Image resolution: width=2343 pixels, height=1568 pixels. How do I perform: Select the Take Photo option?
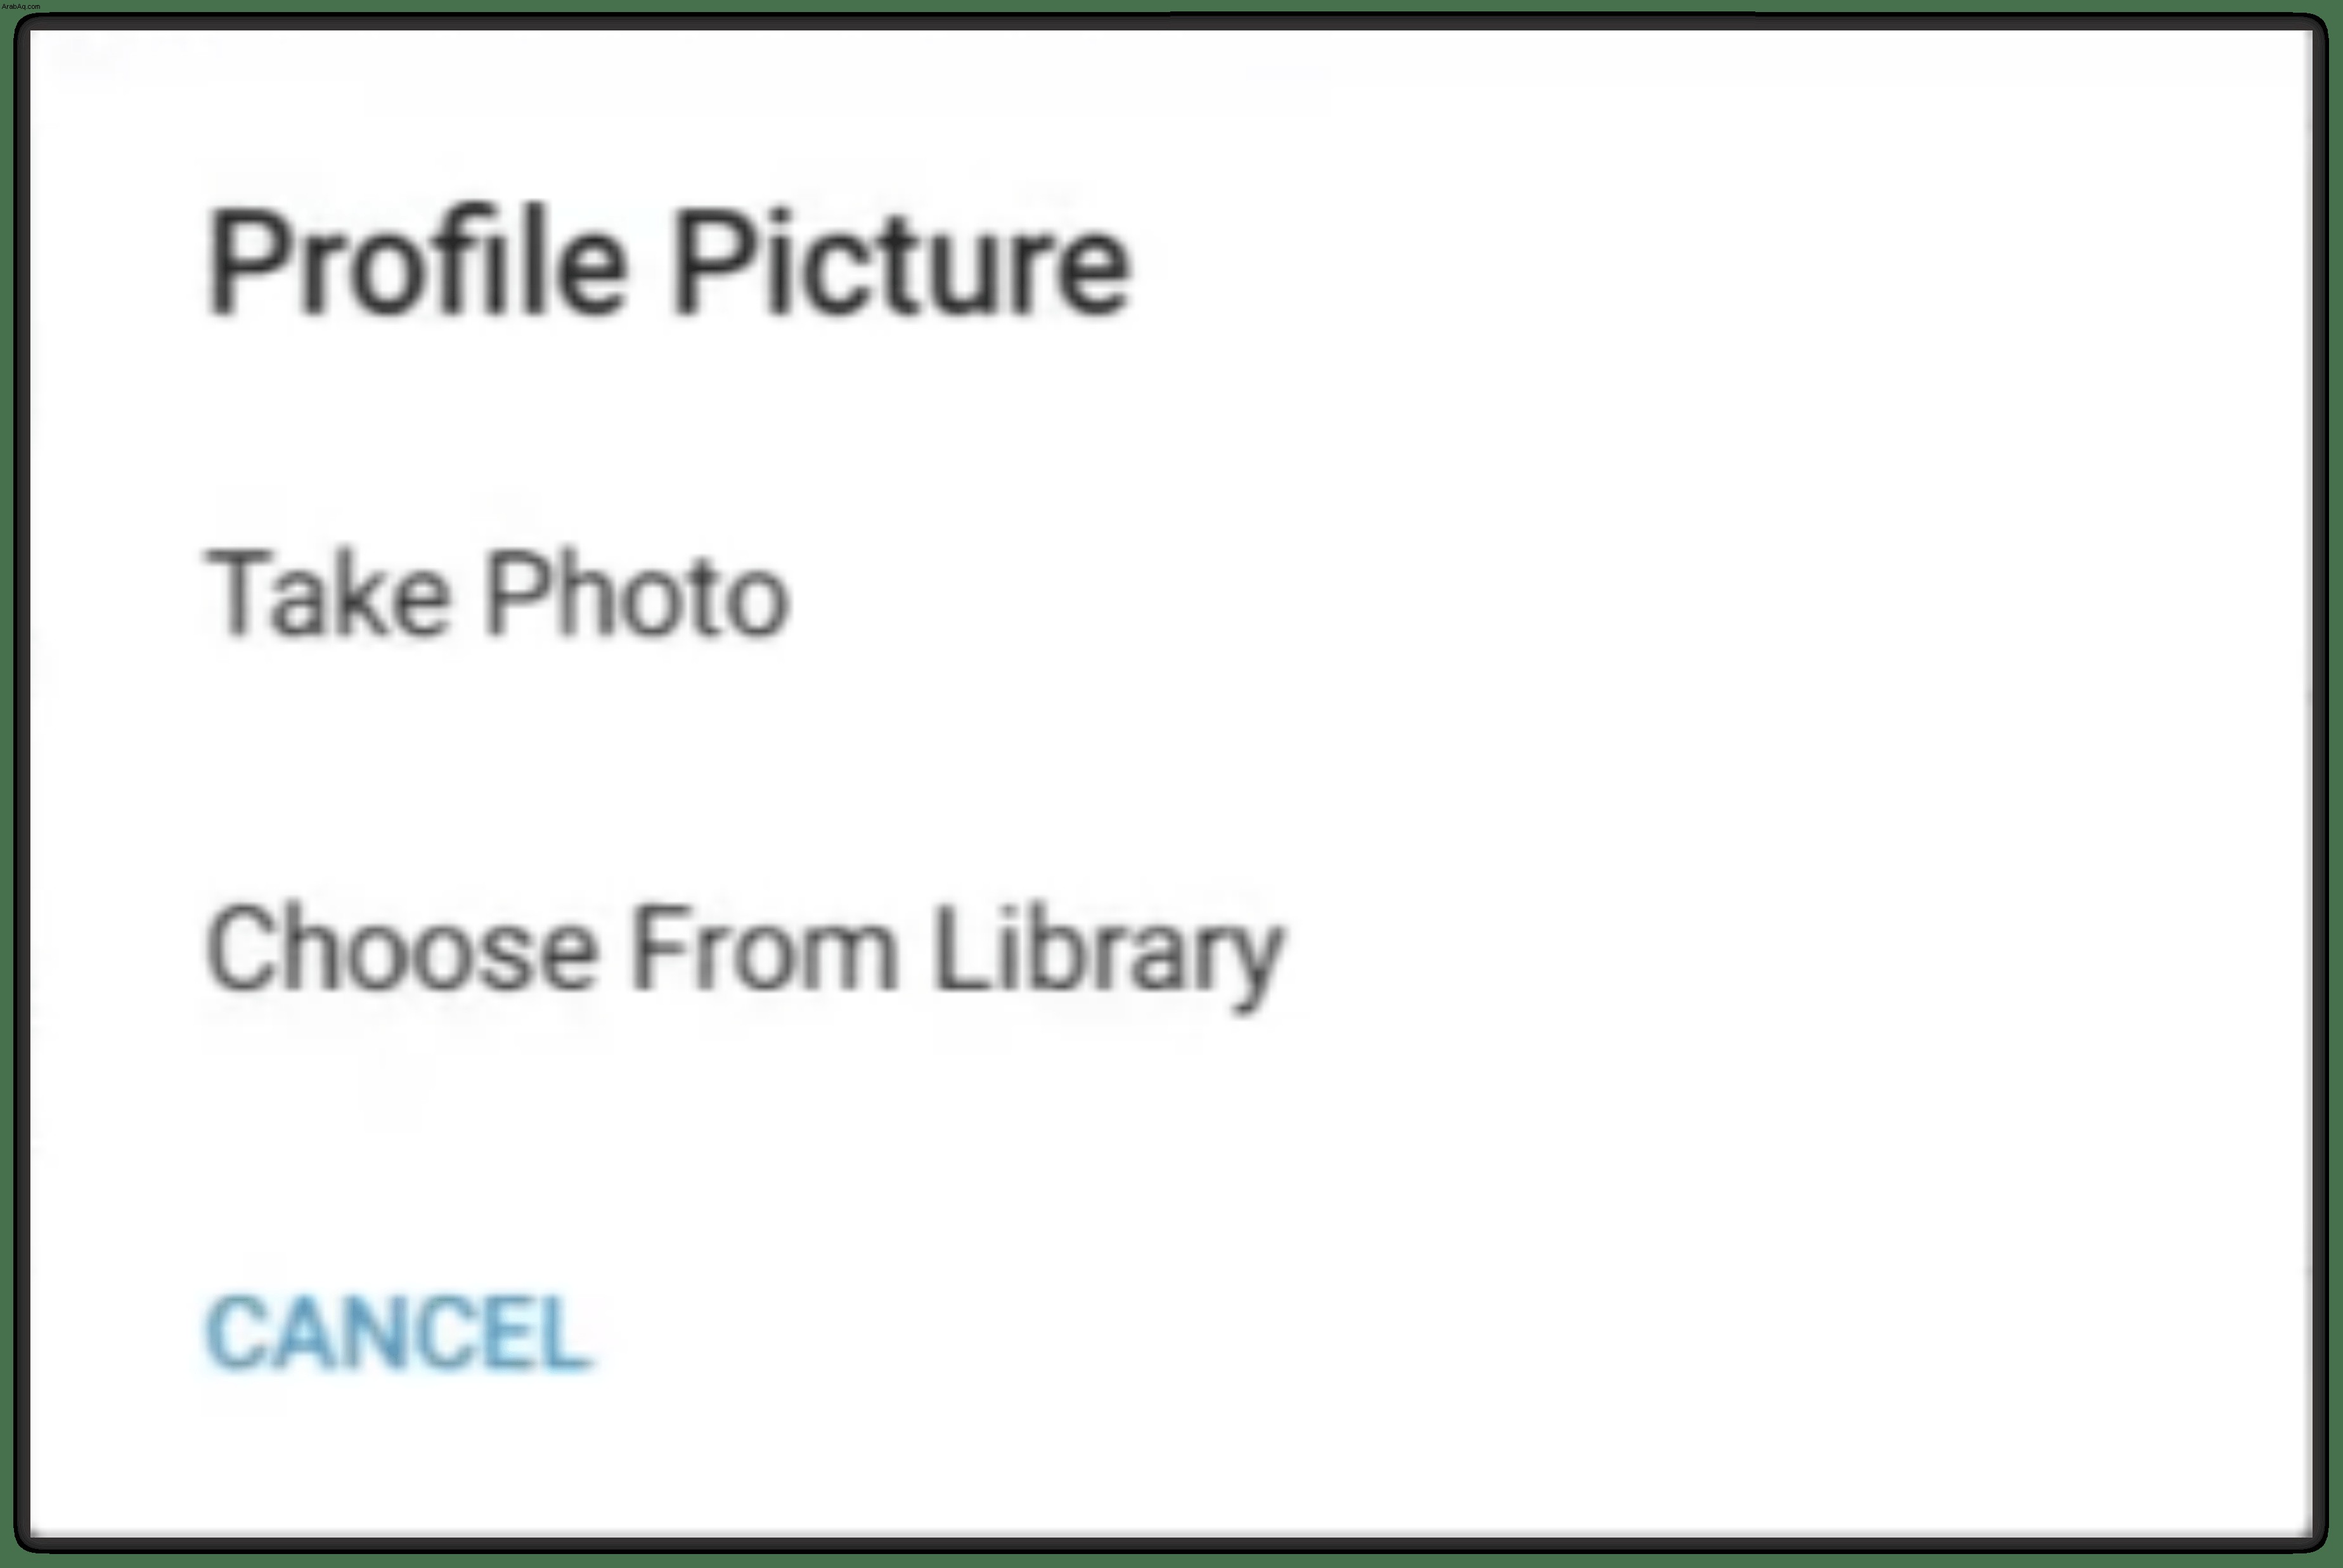pos(498,595)
